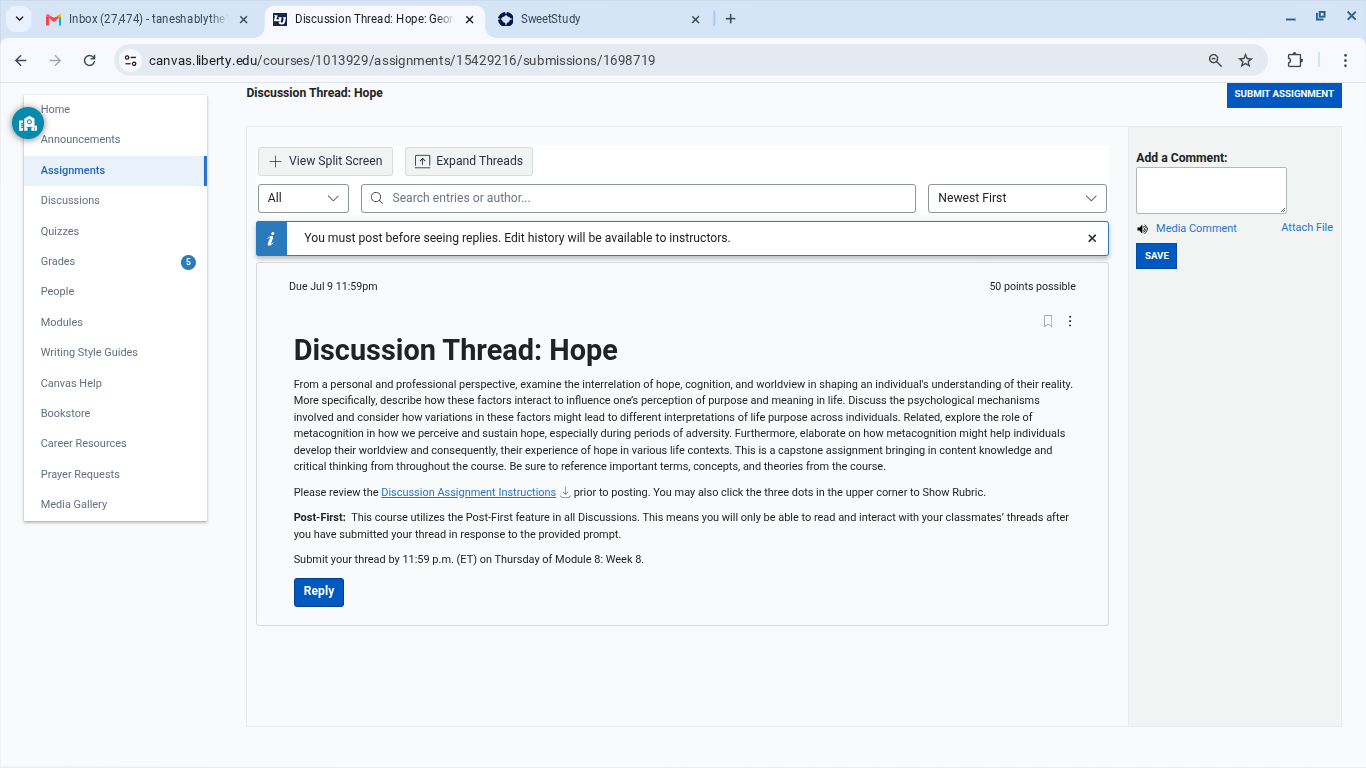Open Quizzes in course navigation
Image resolution: width=1366 pixels, height=768 pixels.
click(60, 231)
